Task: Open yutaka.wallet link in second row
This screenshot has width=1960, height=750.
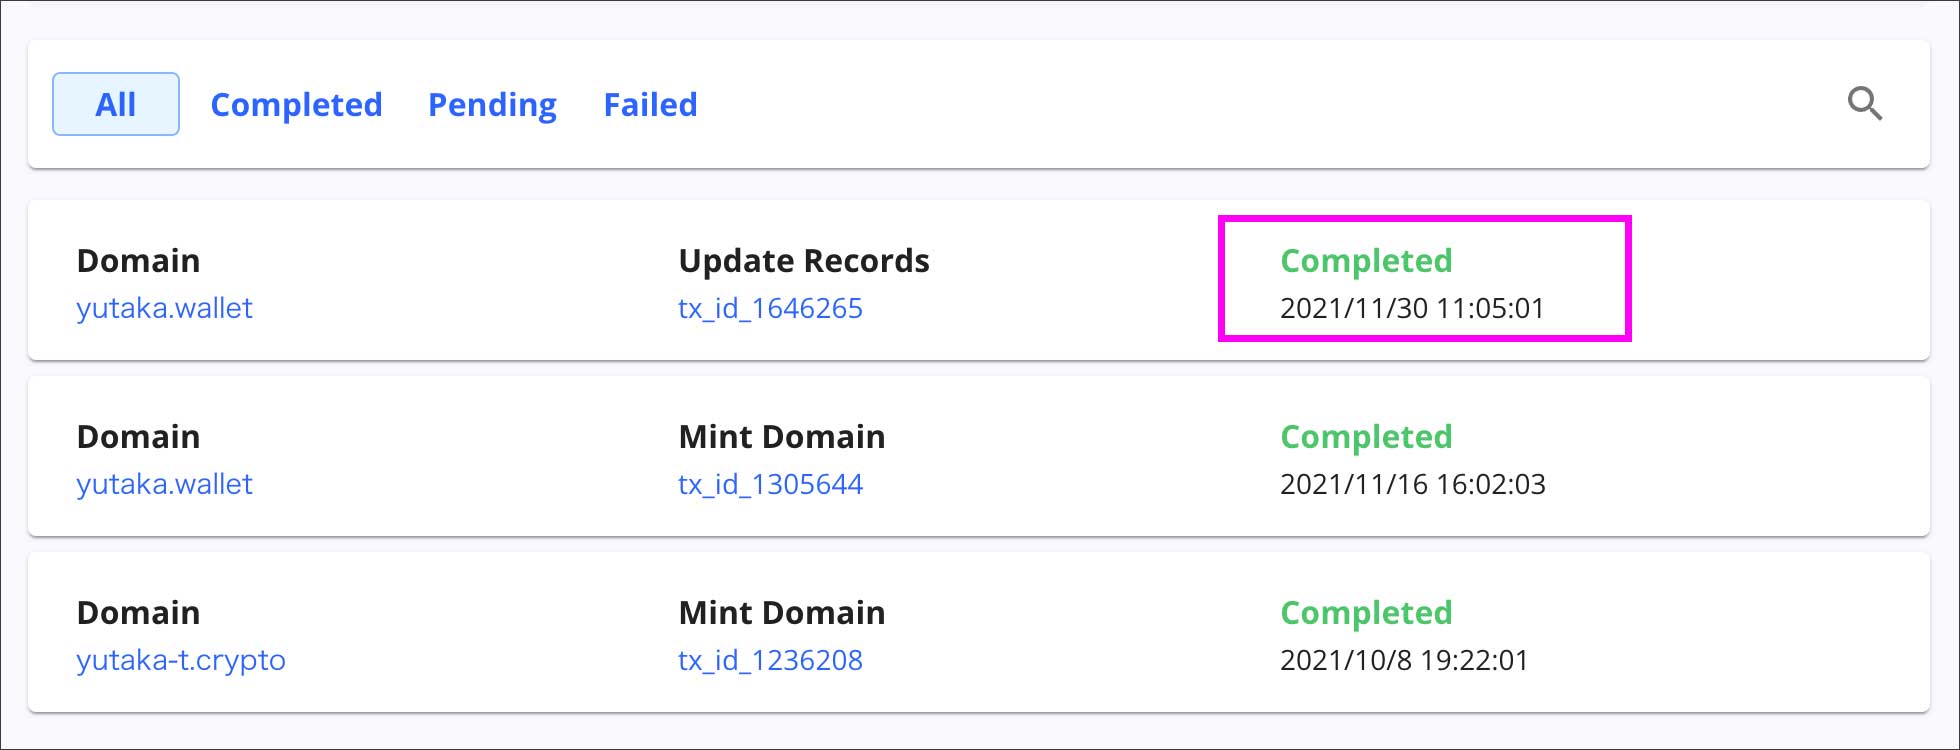Action: click(165, 484)
